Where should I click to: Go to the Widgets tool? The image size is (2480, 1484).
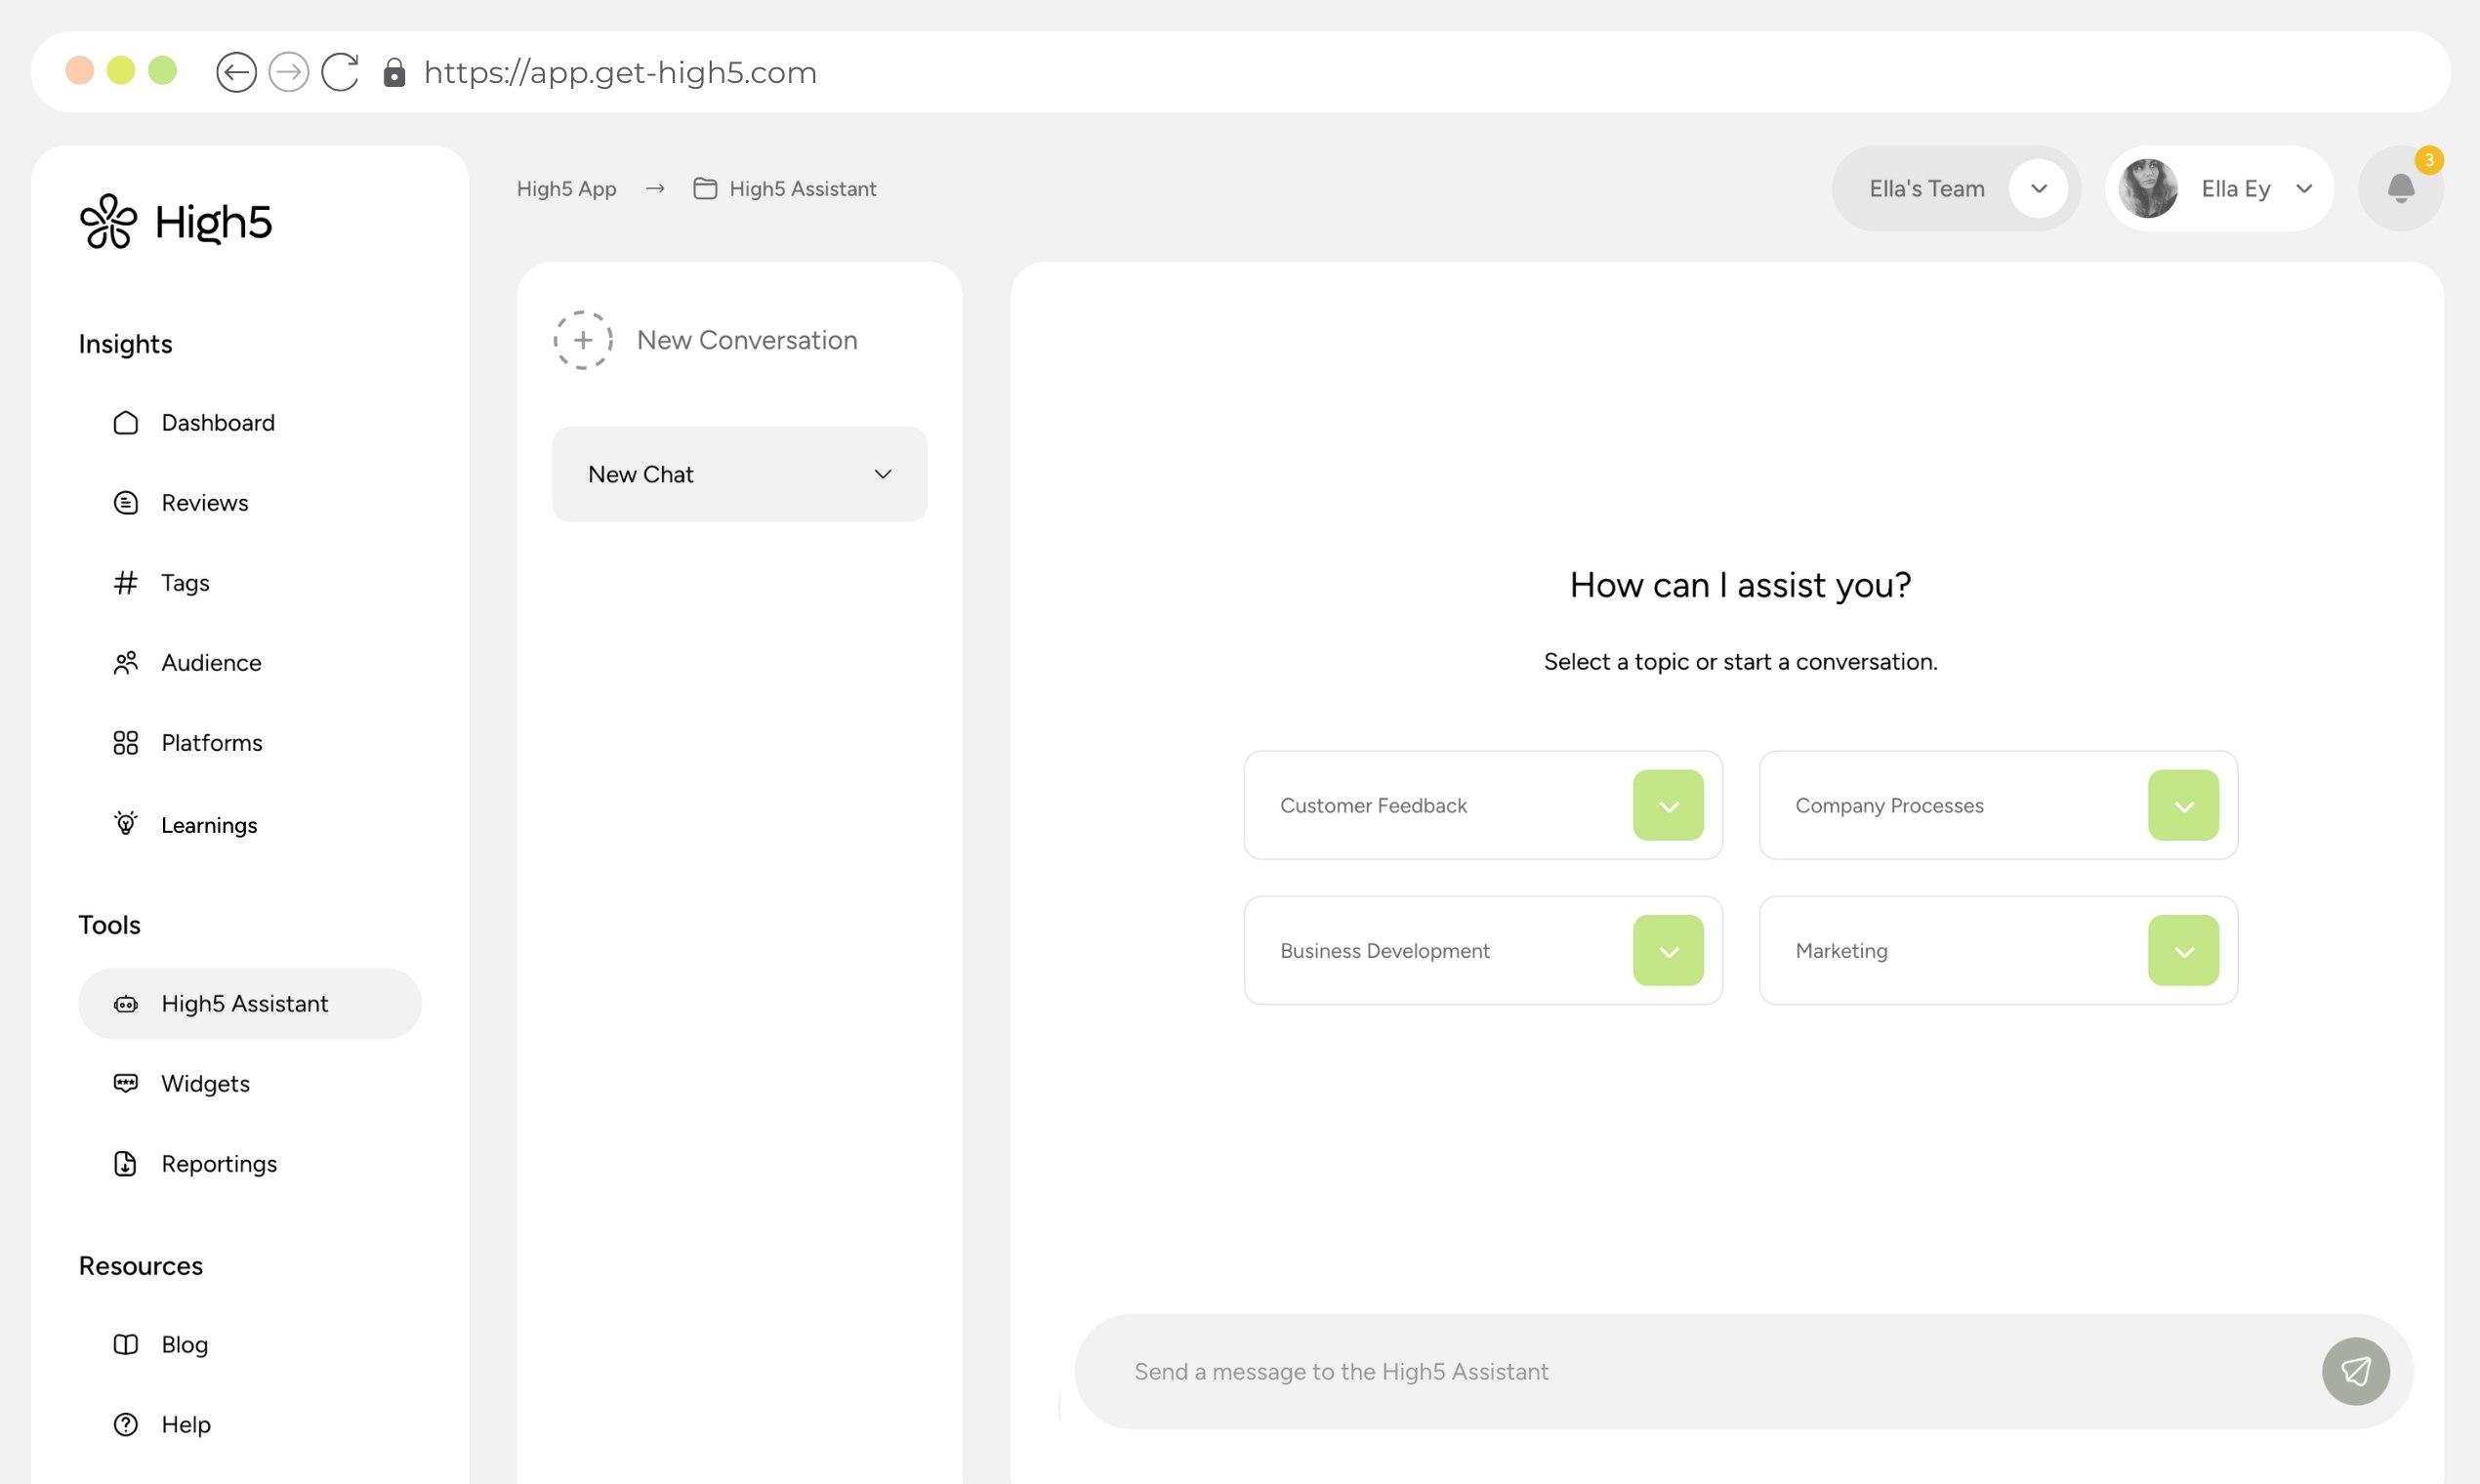(205, 1083)
